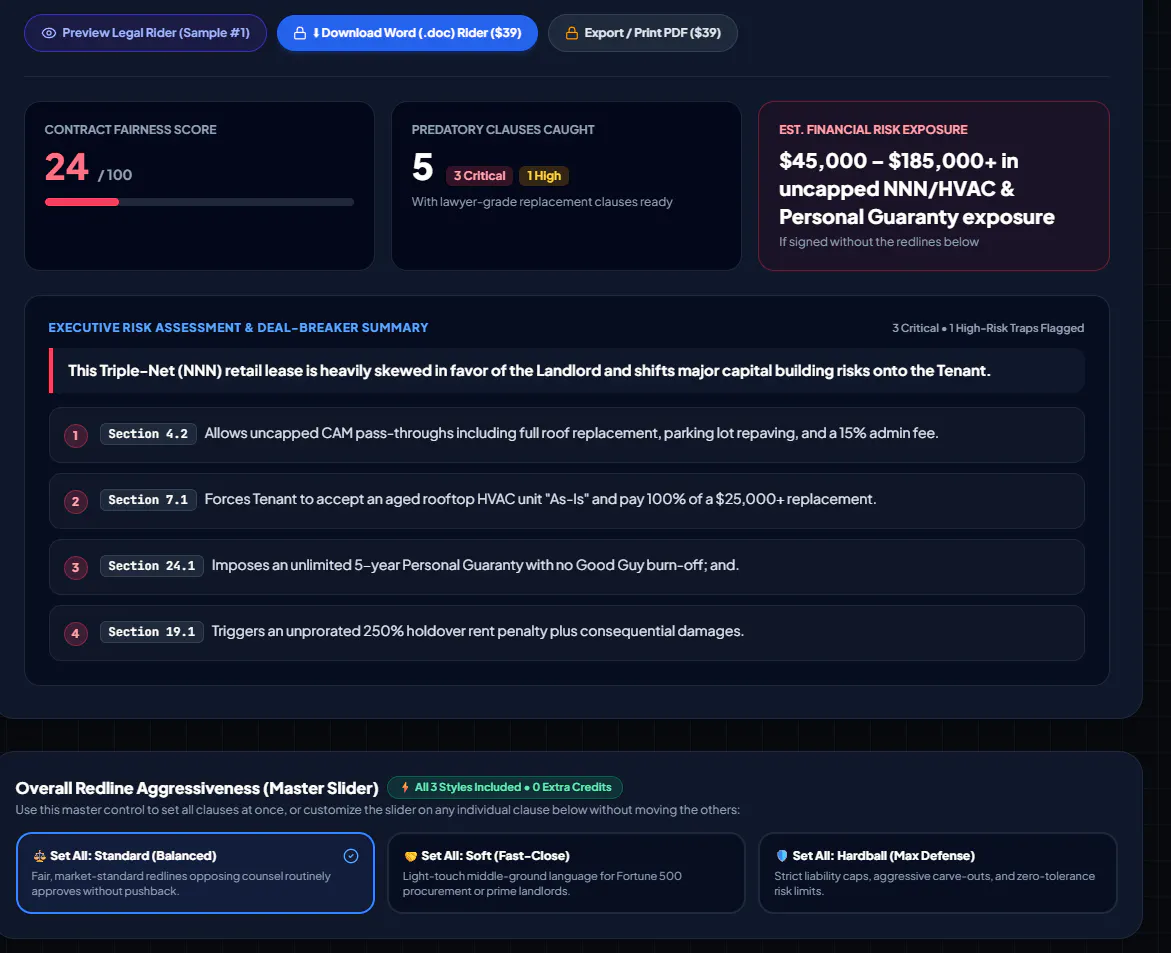This screenshot has height=953, width=1171.
Task: Click the fairness score progress bar
Action: click(x=199, y=202)
